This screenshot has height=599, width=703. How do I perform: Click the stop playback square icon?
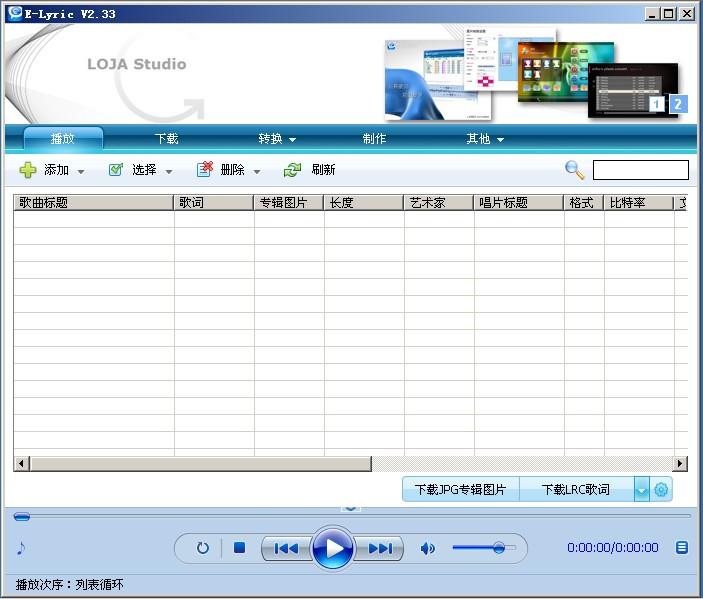(239, 548)
